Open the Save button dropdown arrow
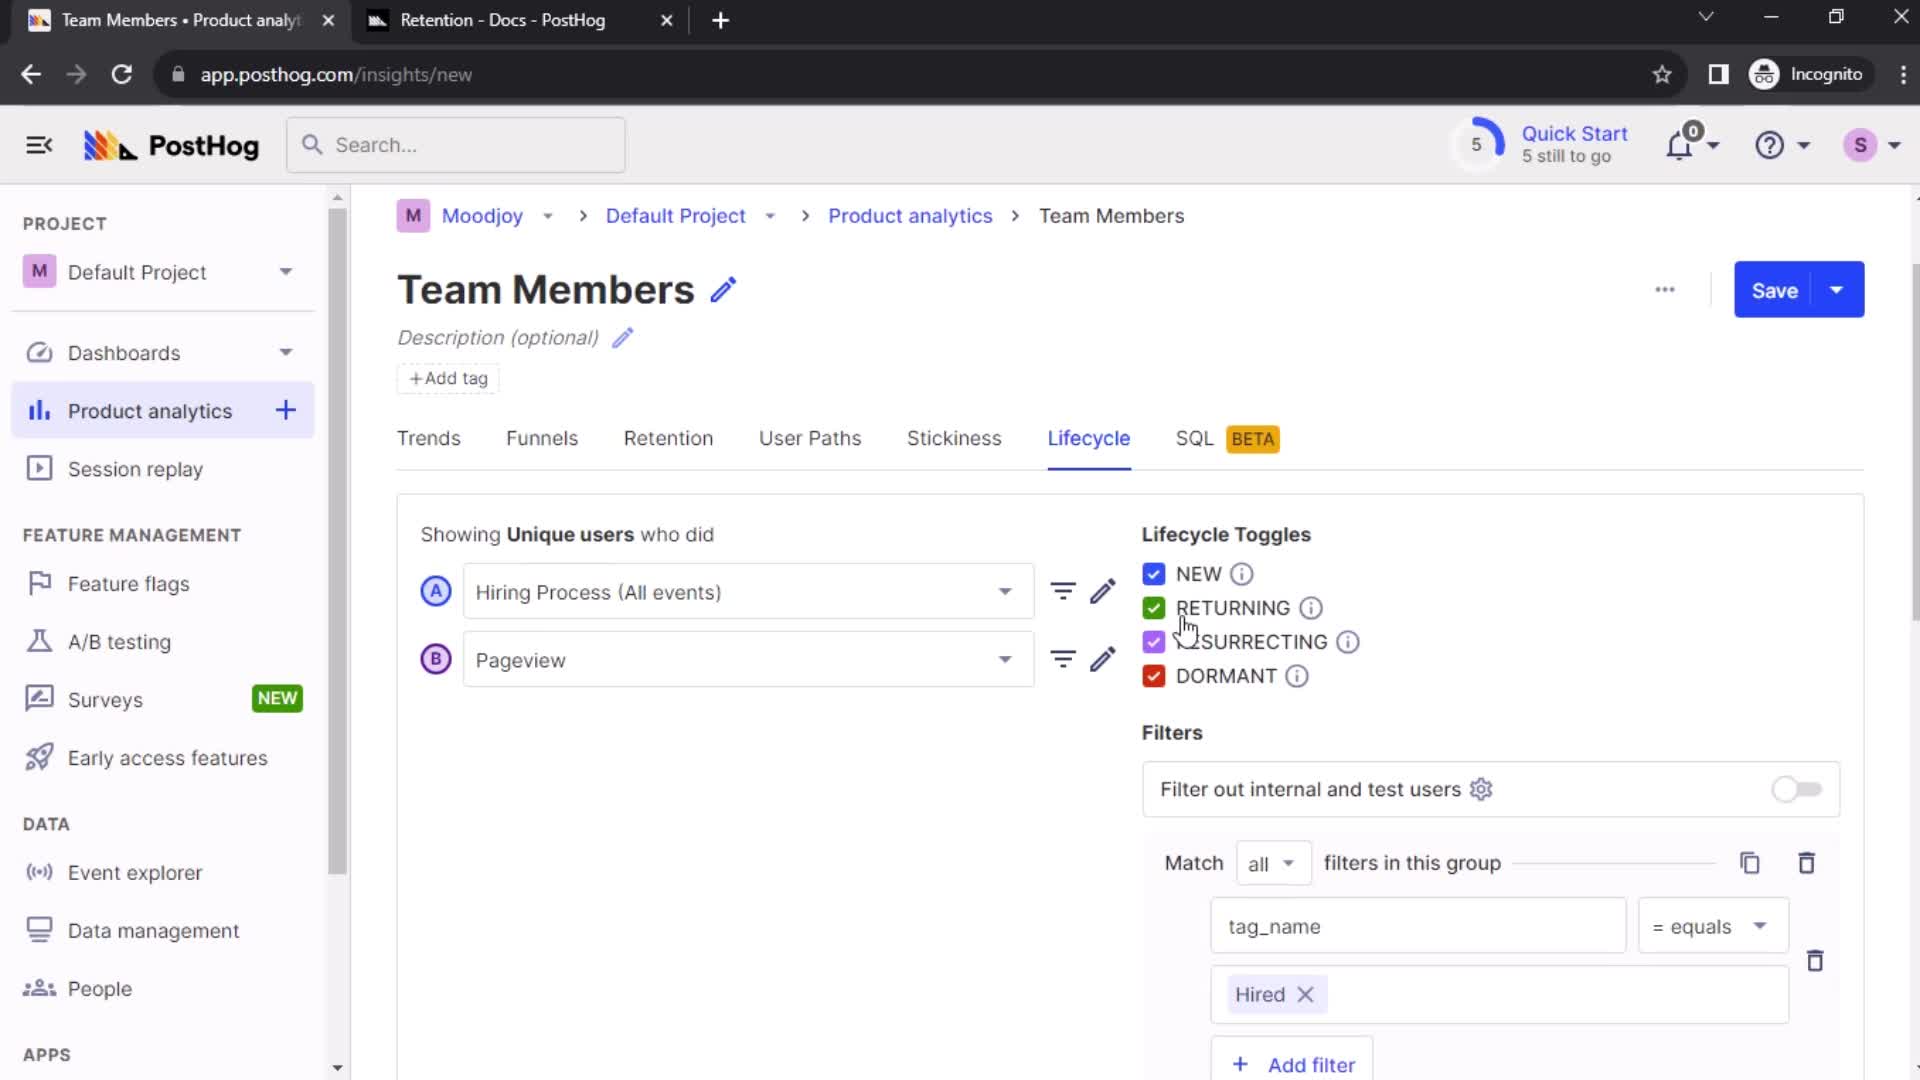 click(1837, 290)
